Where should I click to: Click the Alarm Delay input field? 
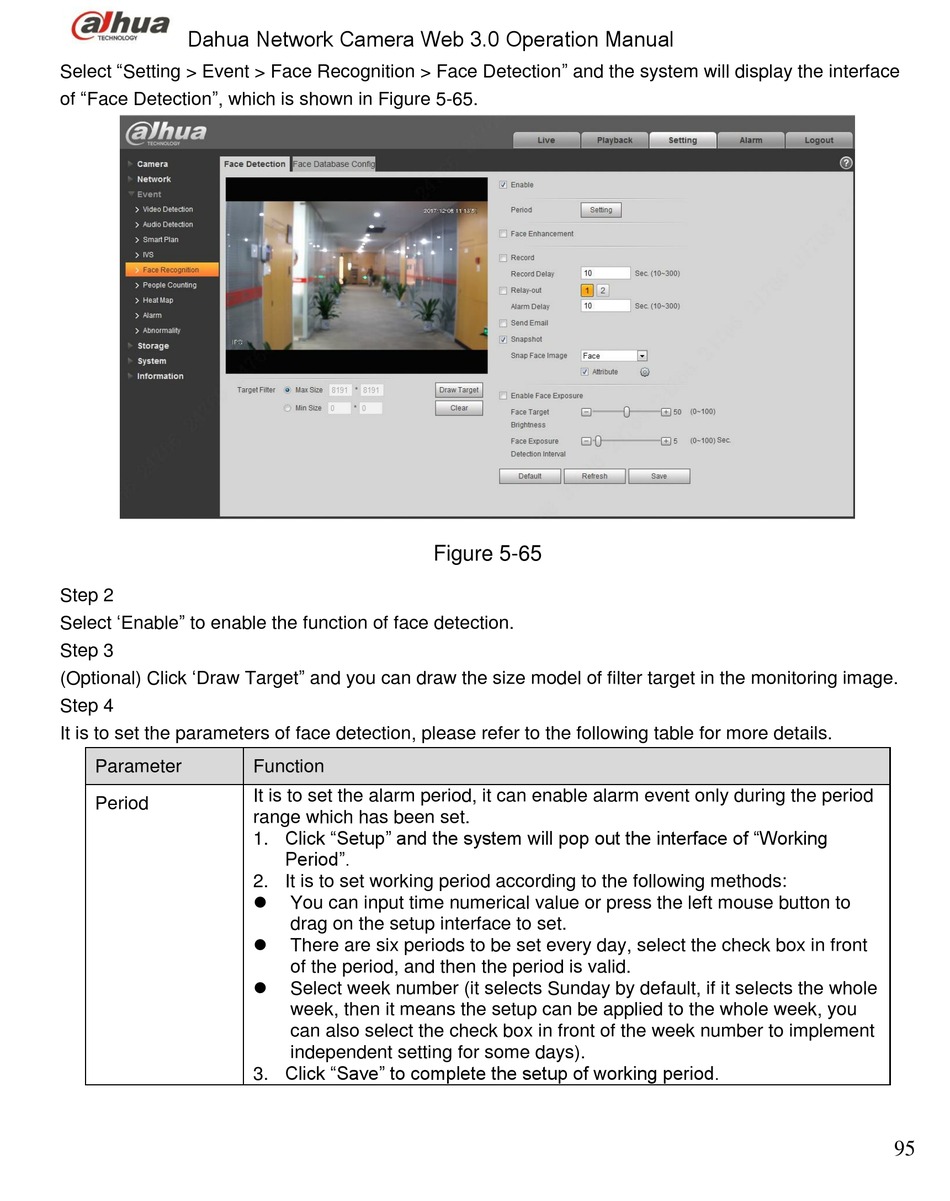pyautogui.click(x=606, y=306)
